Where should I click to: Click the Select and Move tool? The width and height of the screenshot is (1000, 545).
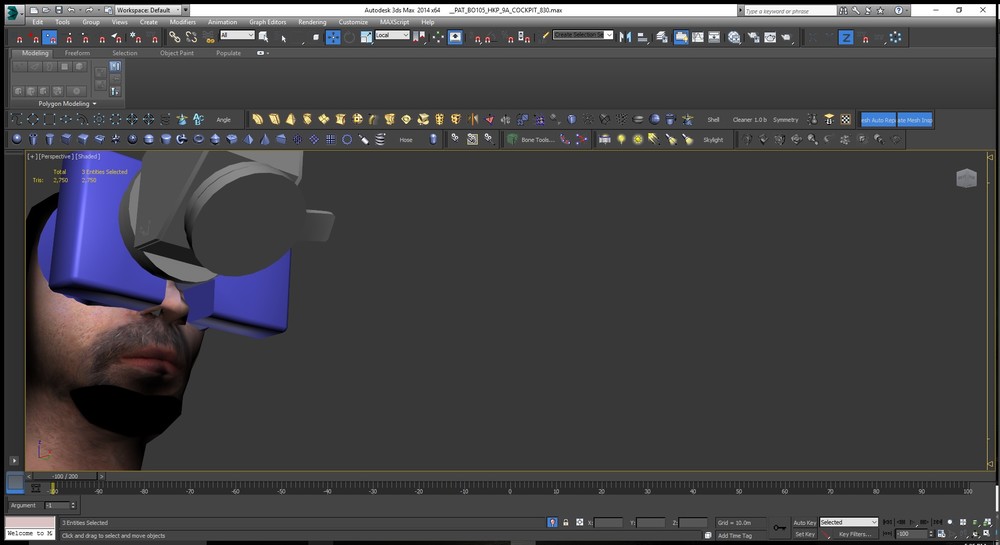(x=334, y=37)
